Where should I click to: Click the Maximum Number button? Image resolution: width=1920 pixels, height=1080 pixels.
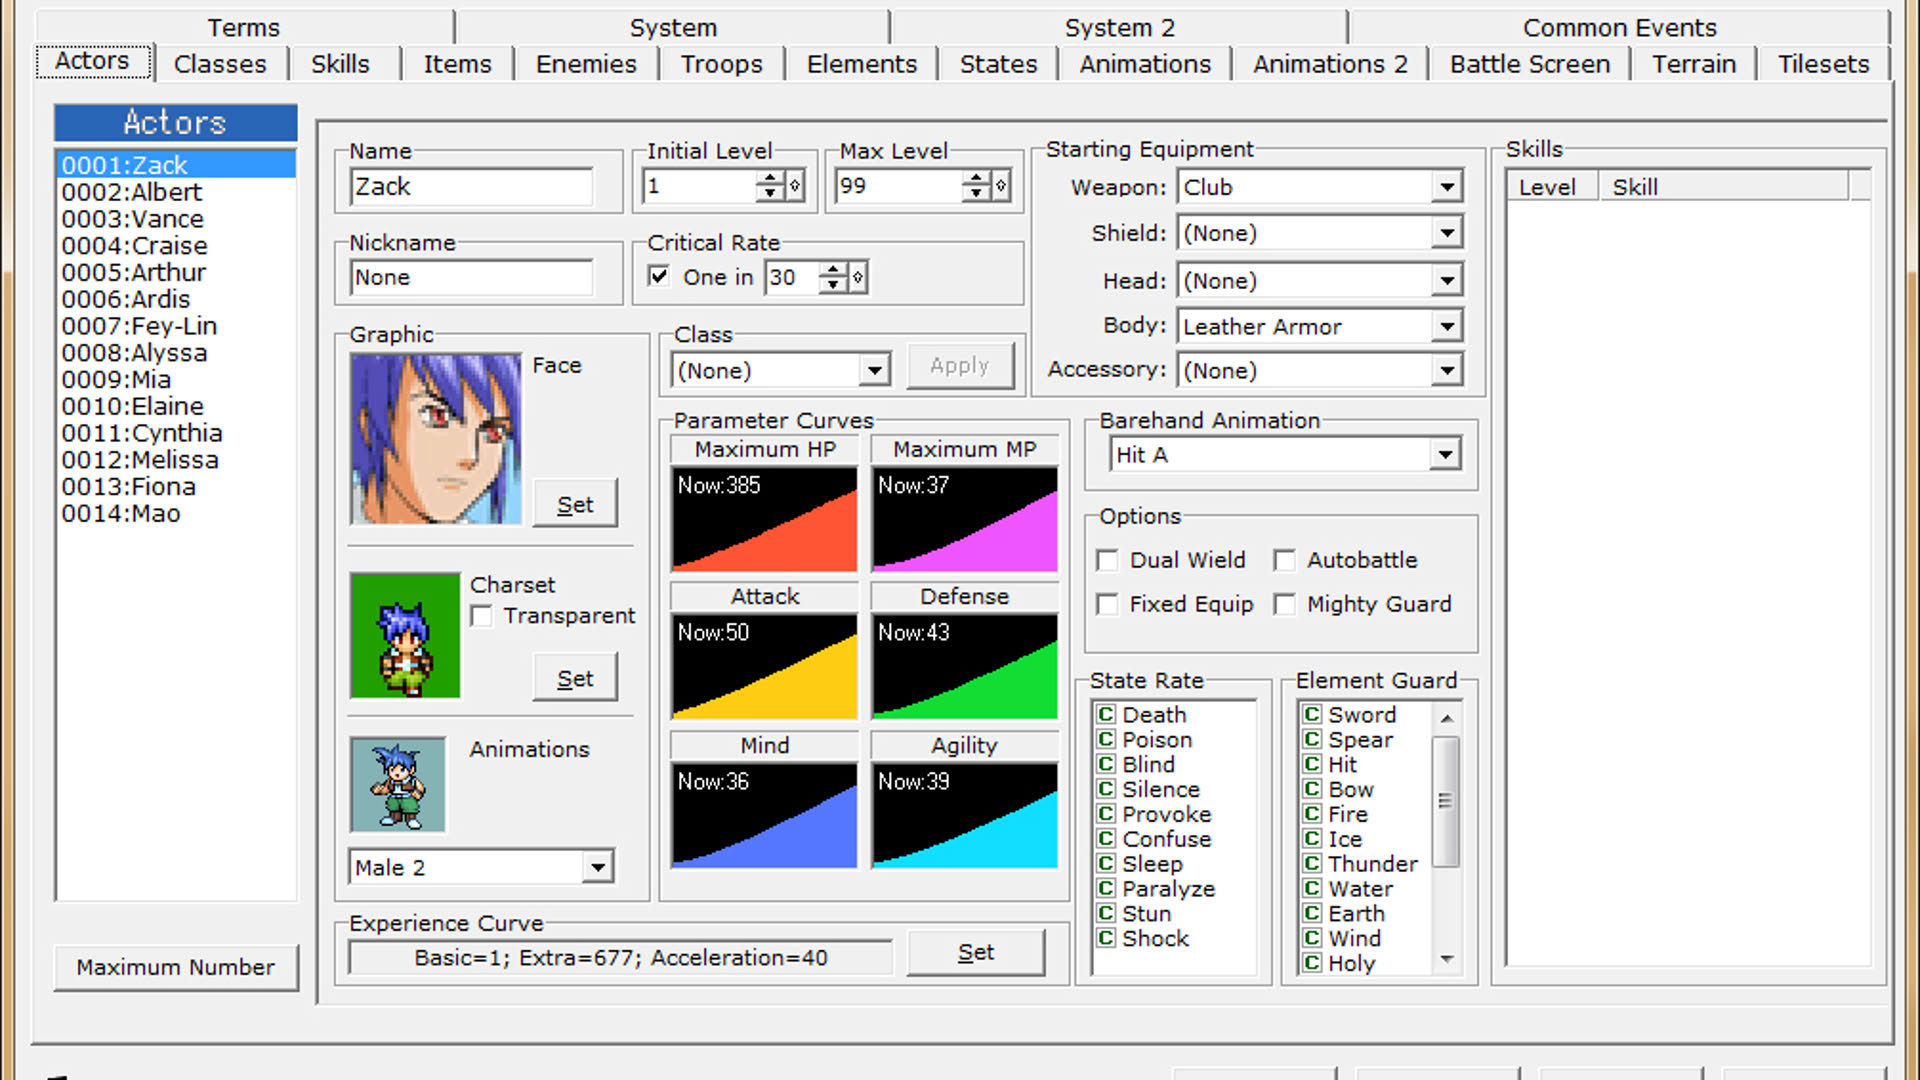(176, 968)
